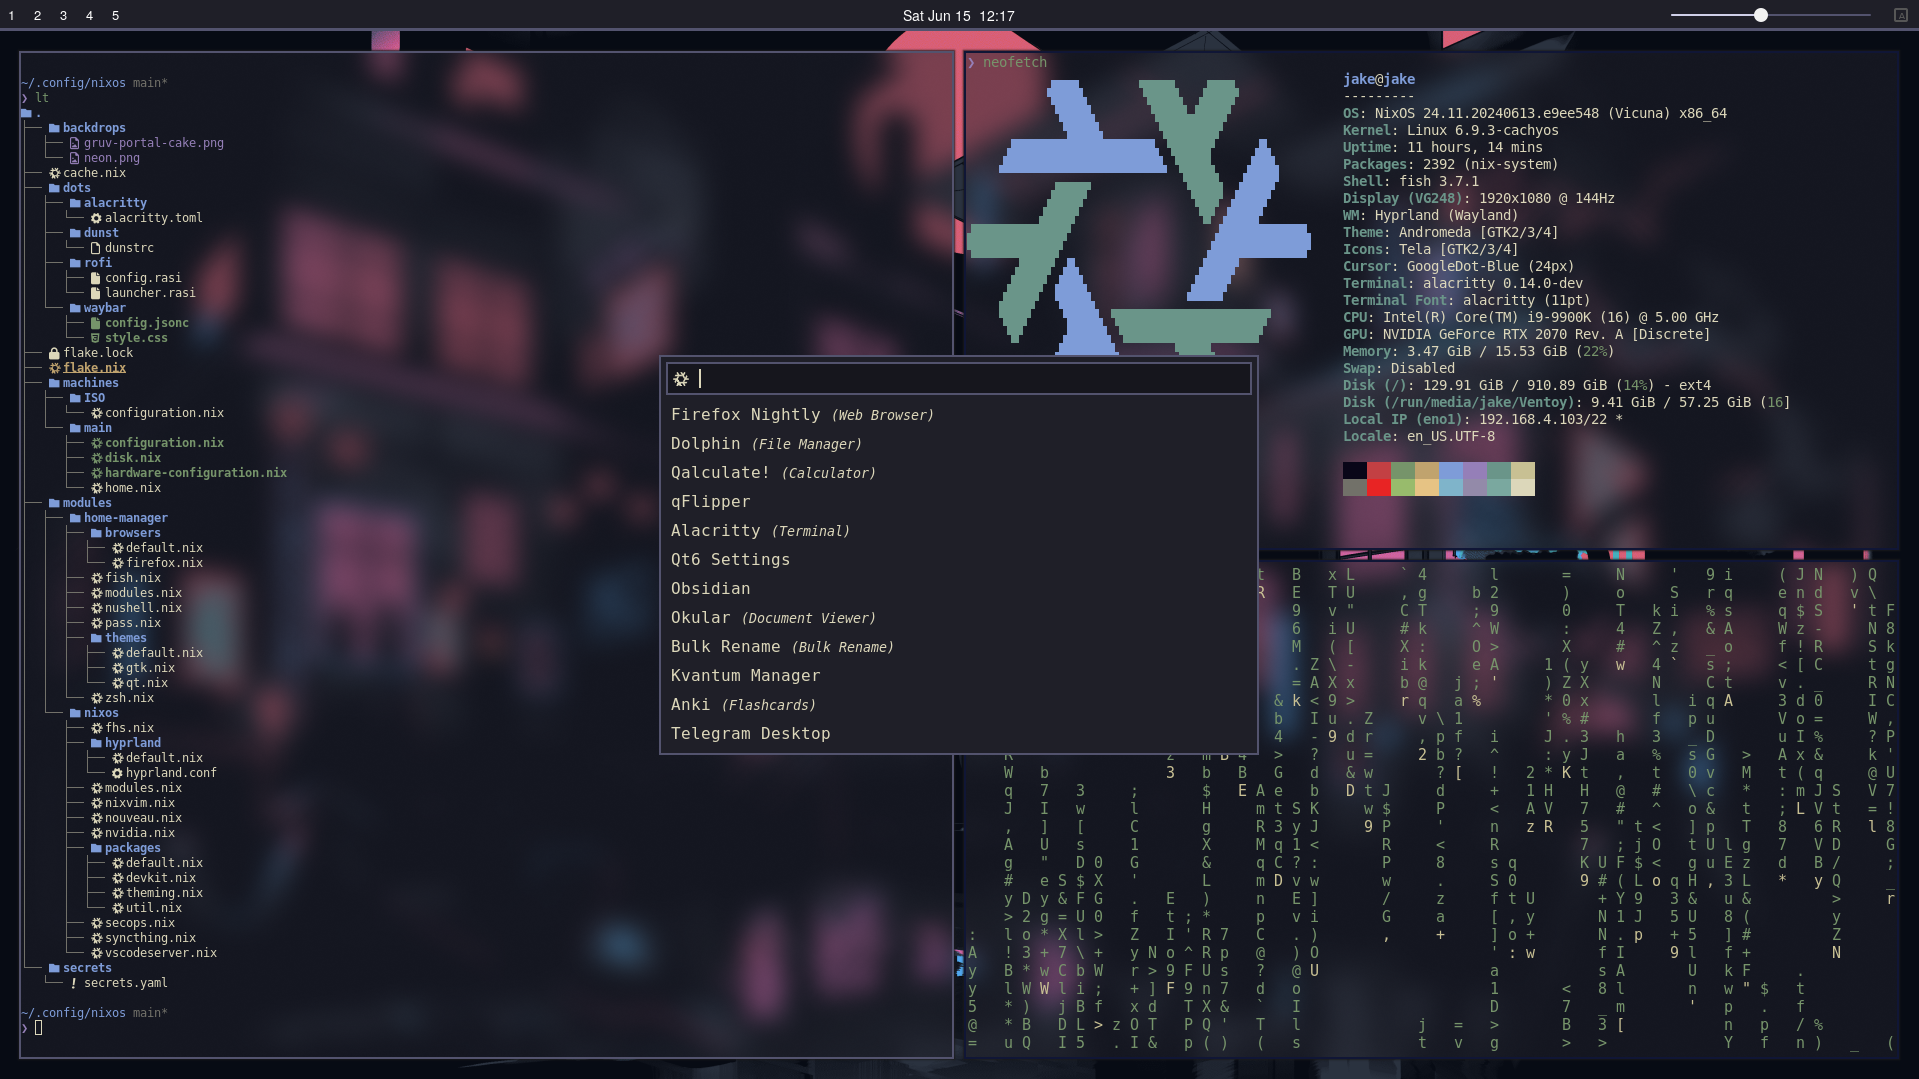
Task: Click the gear icon beside cache.nix
Action: point(54,173)
